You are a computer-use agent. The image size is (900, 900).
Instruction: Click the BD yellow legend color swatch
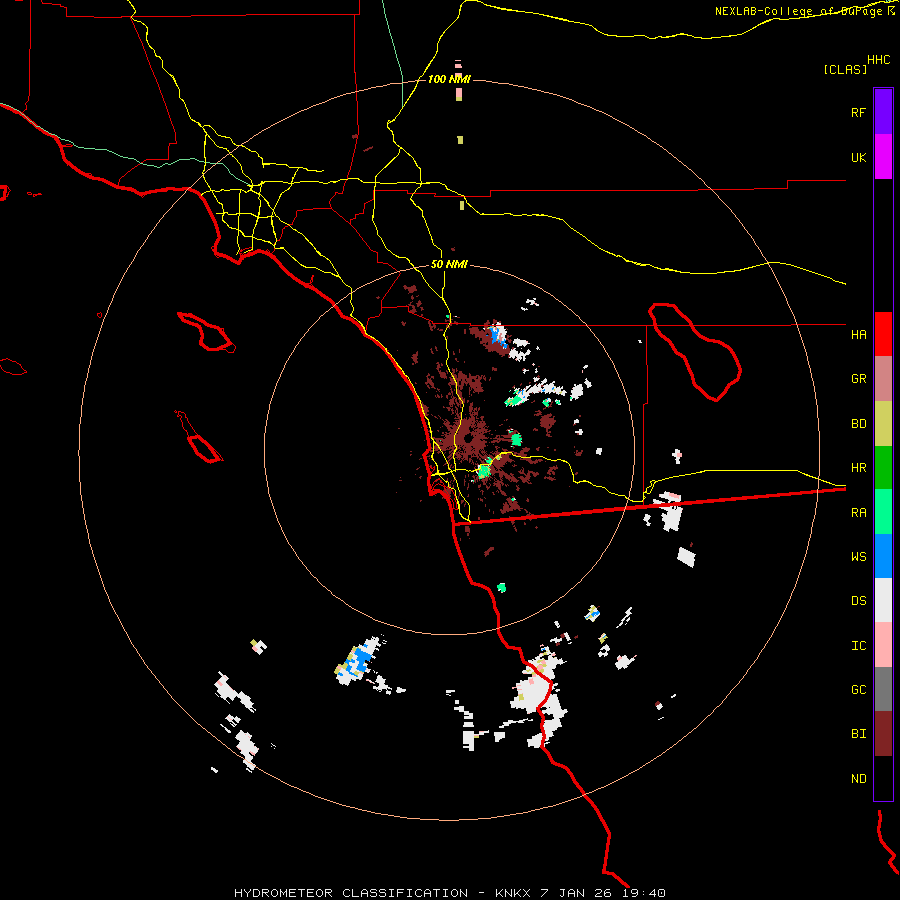[x=883, y=423]
